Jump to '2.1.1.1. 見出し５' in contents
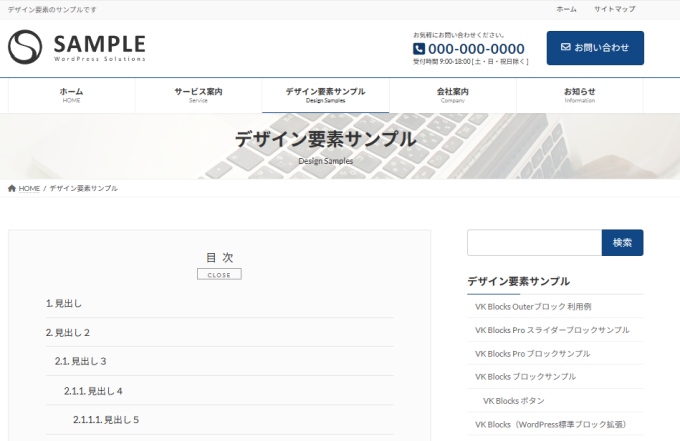Image resolution: width=680 pixels, height=441 pixels. 105,419
